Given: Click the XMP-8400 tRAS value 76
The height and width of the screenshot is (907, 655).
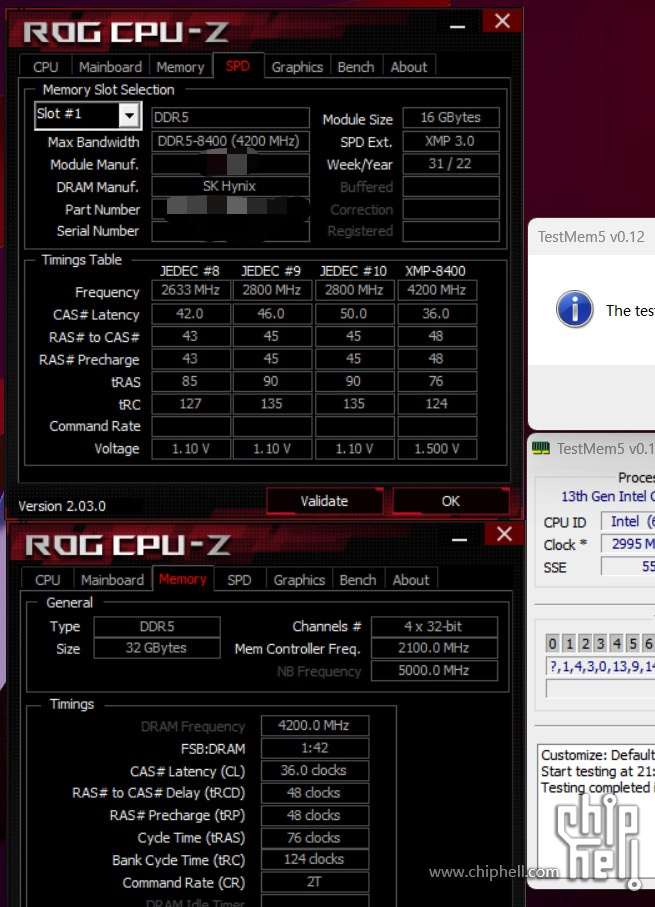Looking at the screenshot, I should point(437,381).
